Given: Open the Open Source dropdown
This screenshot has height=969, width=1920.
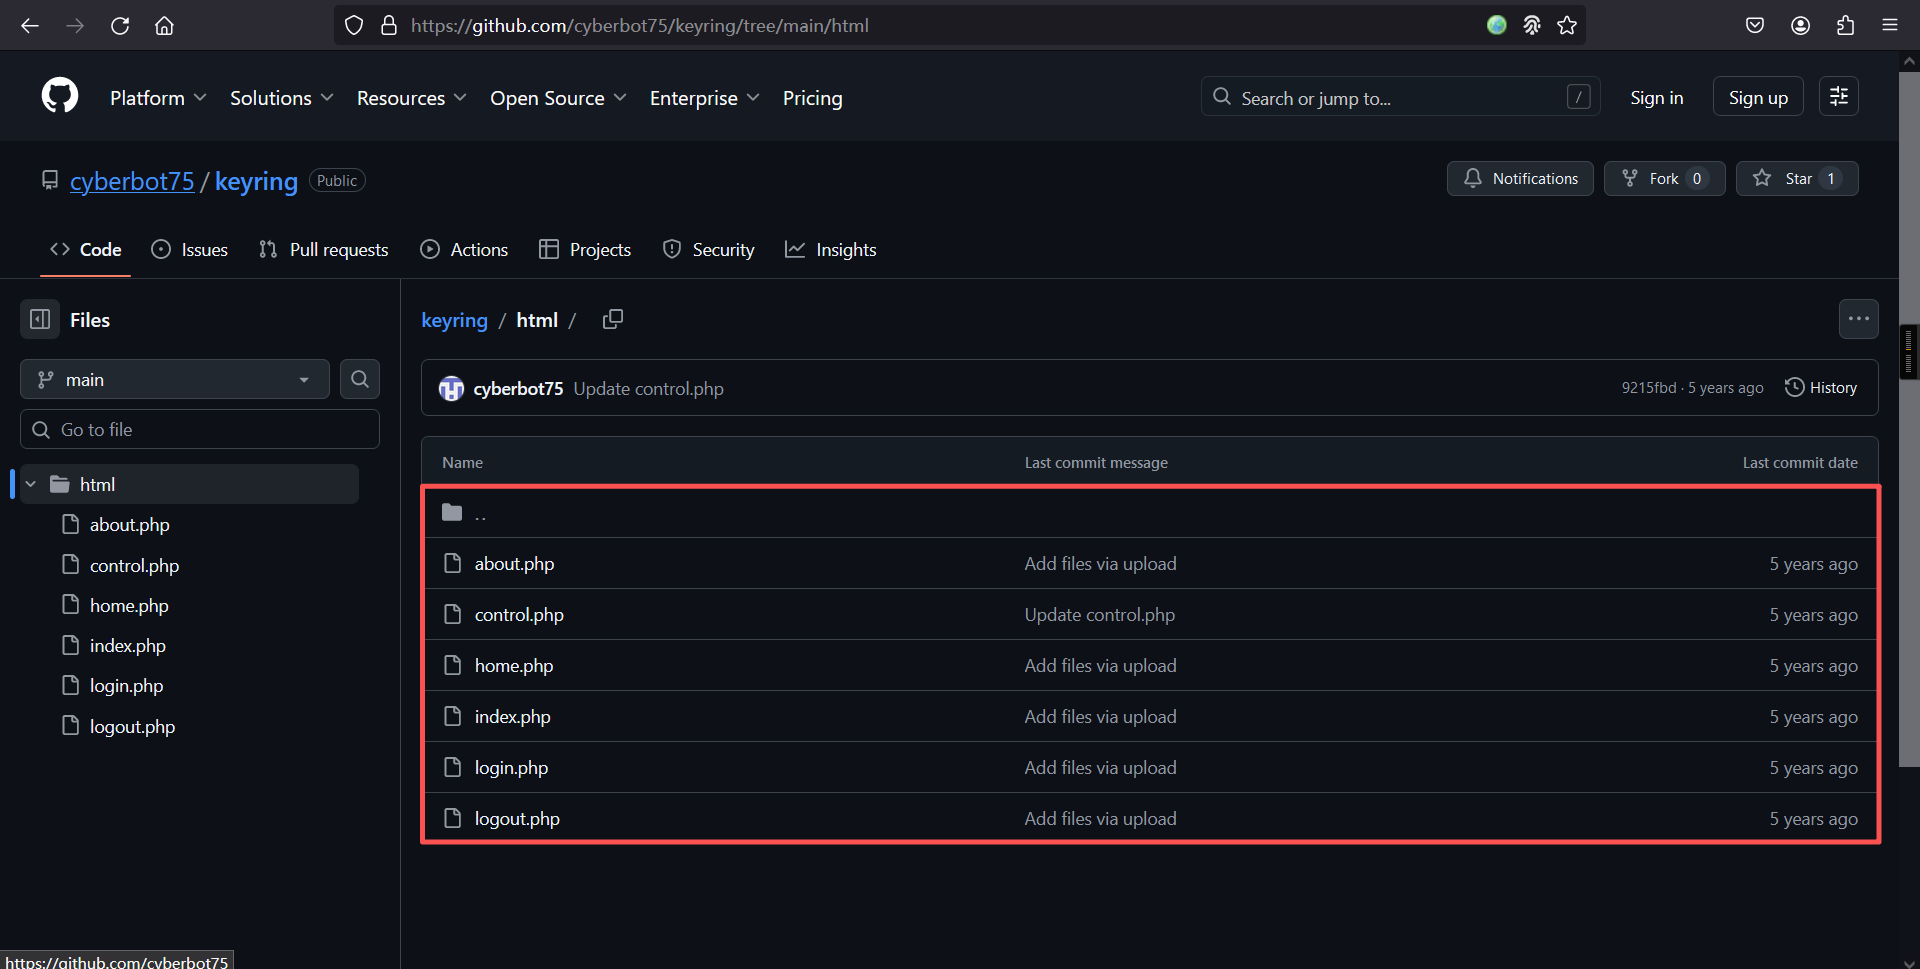Looking at the screenshot, I should [x=558, y=98].
